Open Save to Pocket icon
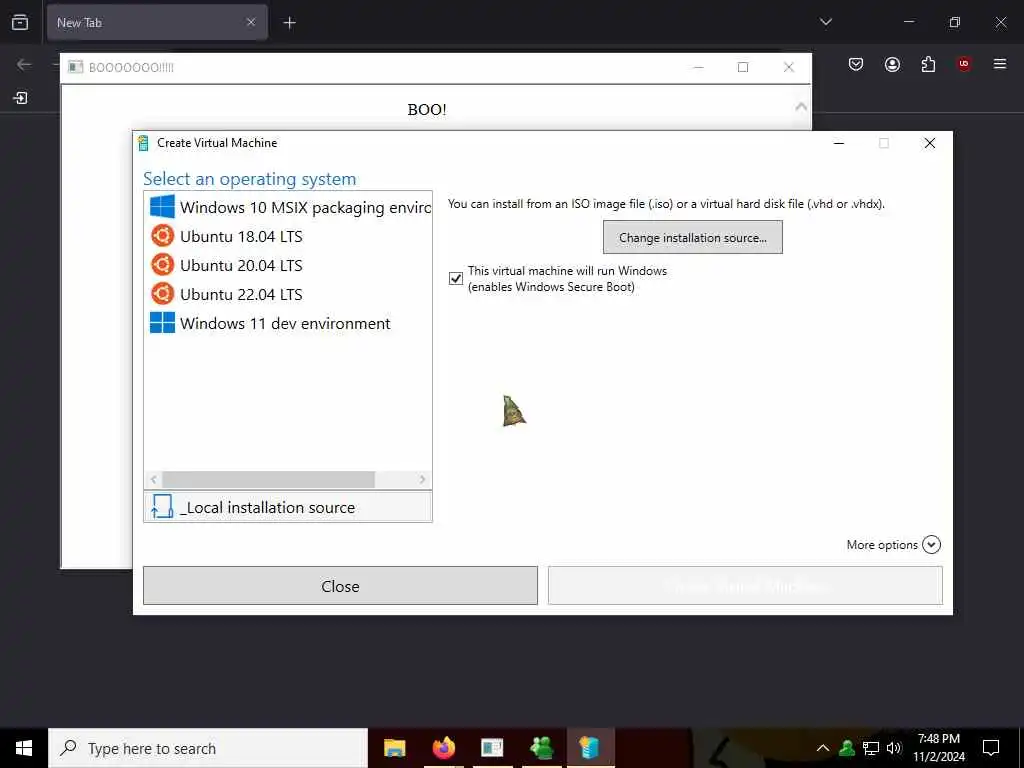This screenshot has height=768, width=1024. [x=856, y=64]
